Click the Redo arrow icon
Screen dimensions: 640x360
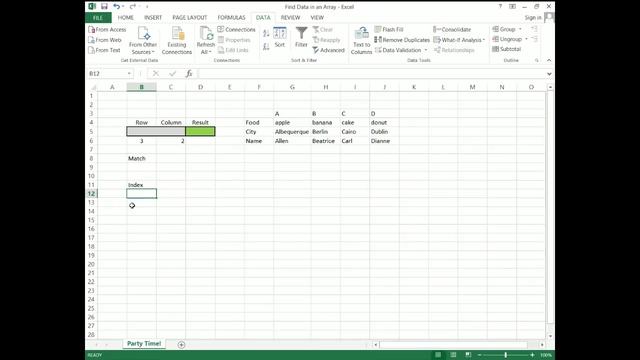(x=133, y=7)
